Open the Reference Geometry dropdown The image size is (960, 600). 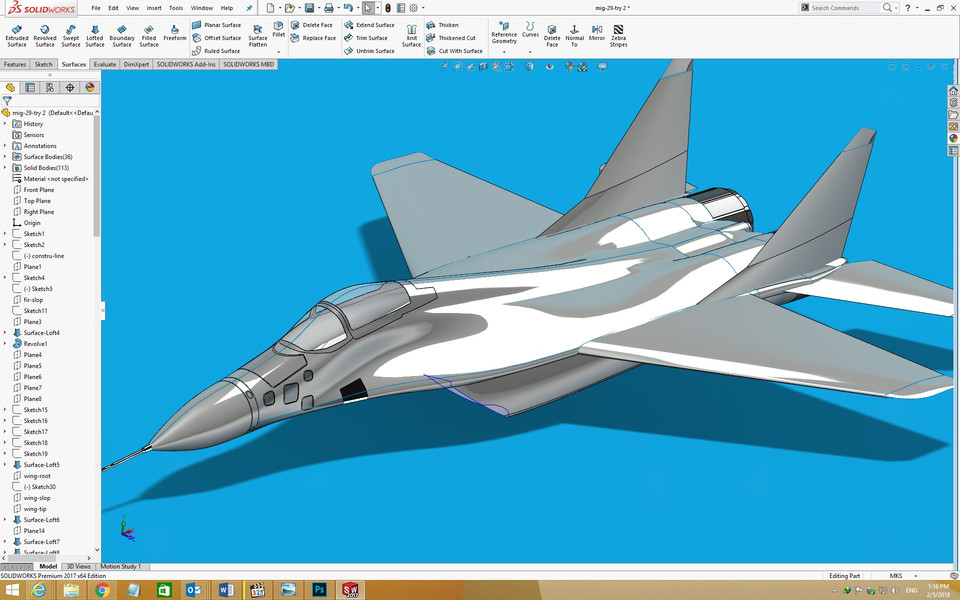(504, 50)
